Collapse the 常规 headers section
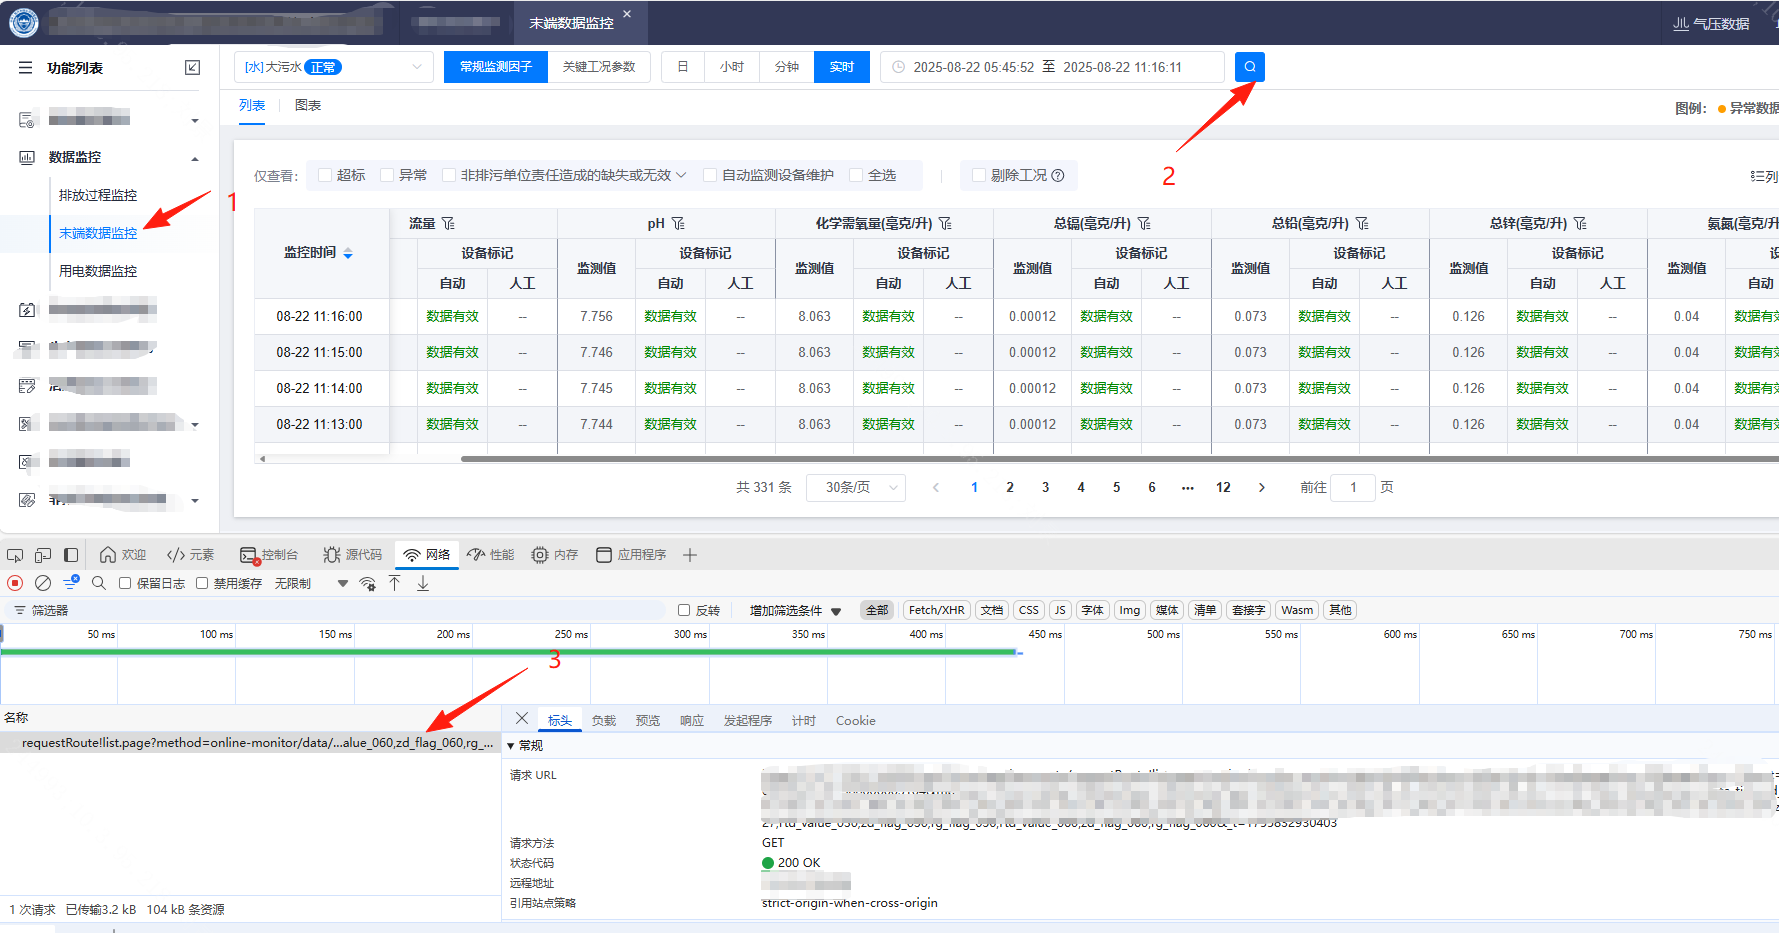This screenshot has height=933, width=1779. [511, 746]
